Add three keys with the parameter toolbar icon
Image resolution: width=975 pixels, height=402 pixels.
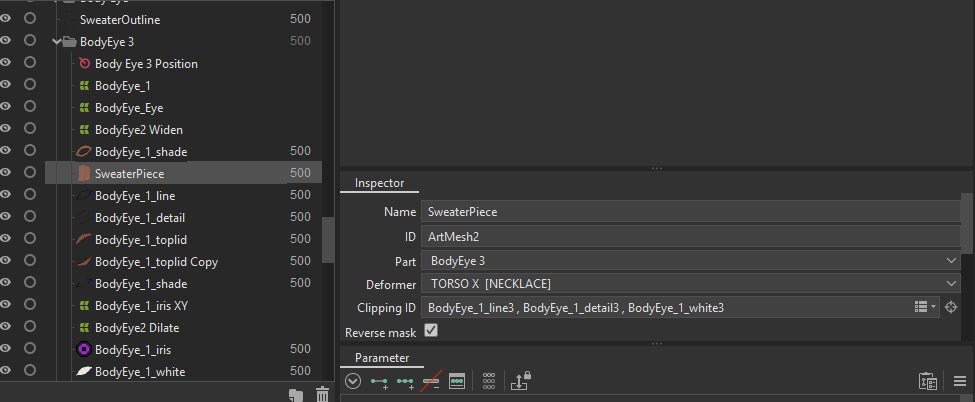point(405,381)
